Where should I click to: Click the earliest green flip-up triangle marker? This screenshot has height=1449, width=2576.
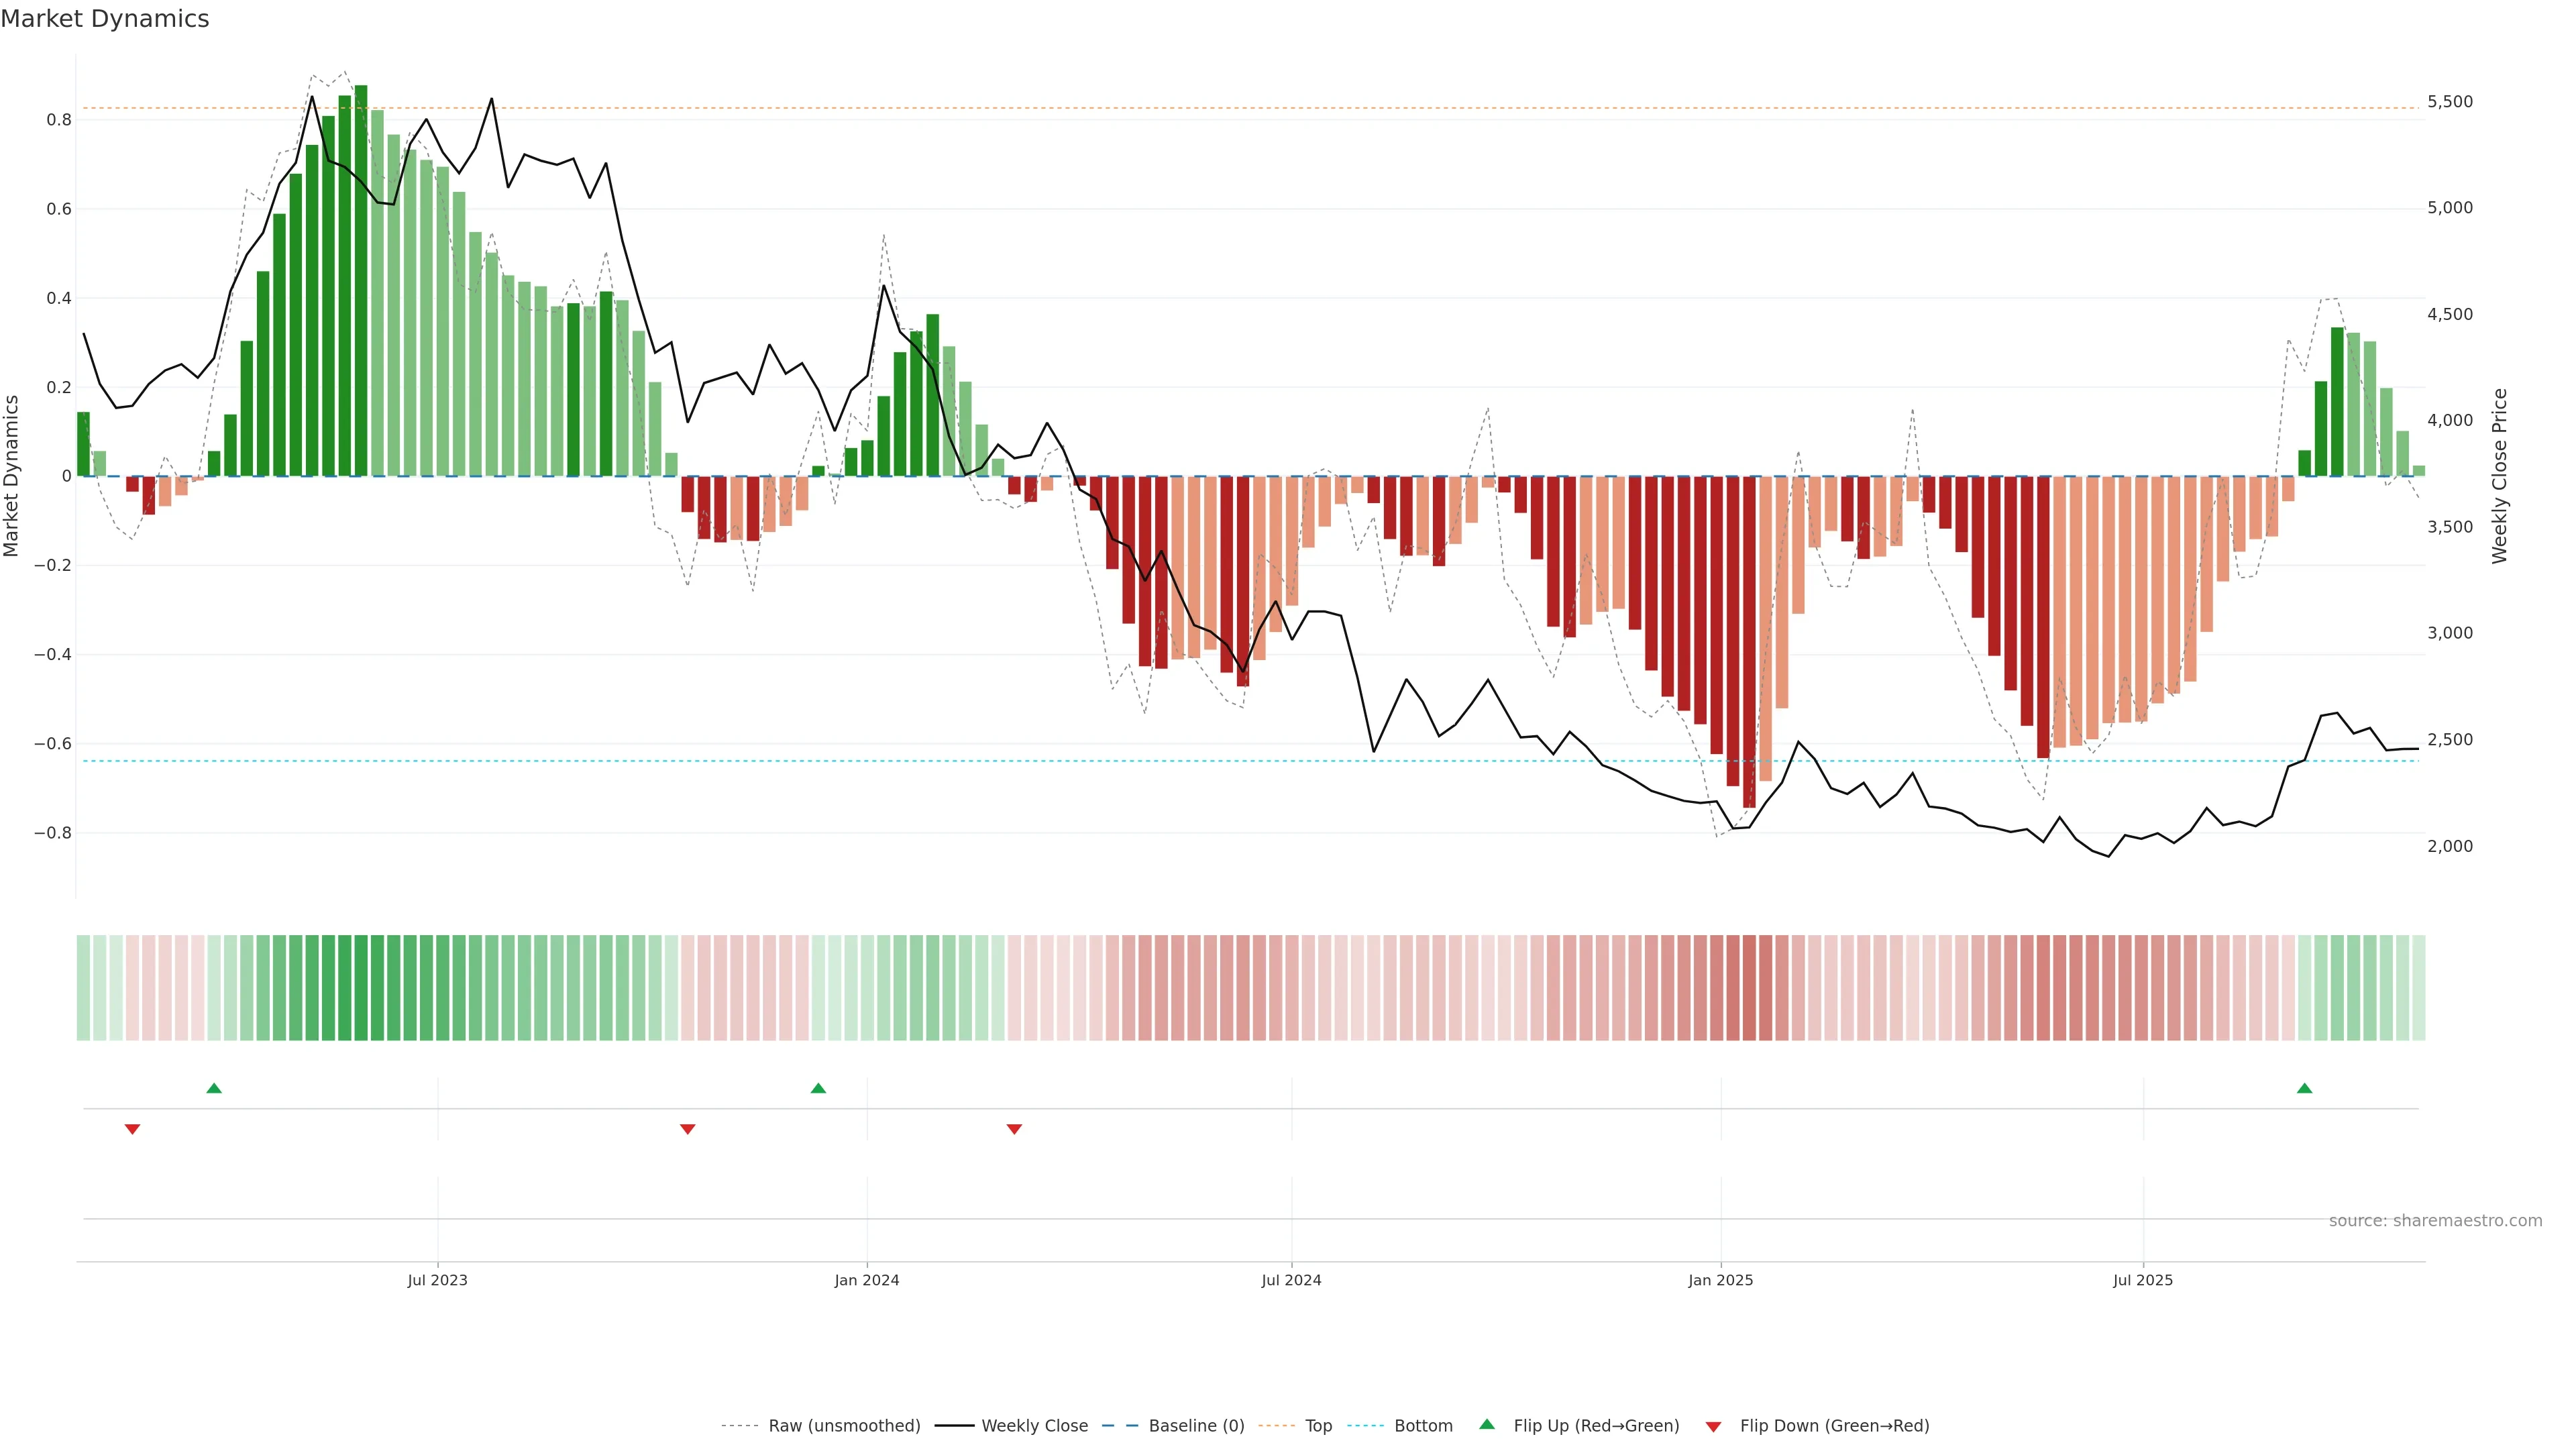(214, 1088)
